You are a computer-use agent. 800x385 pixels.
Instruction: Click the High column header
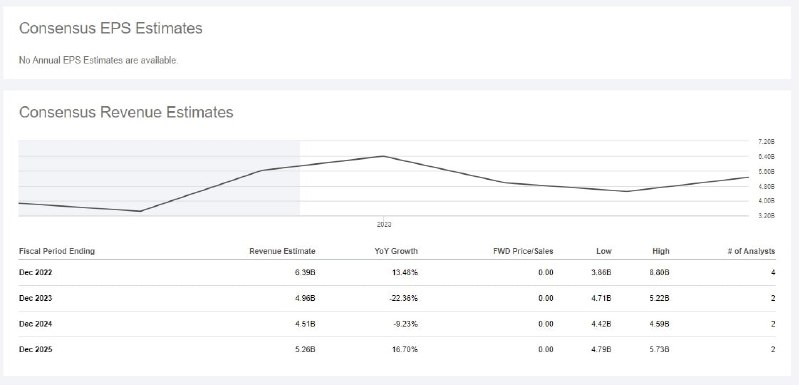661,251
